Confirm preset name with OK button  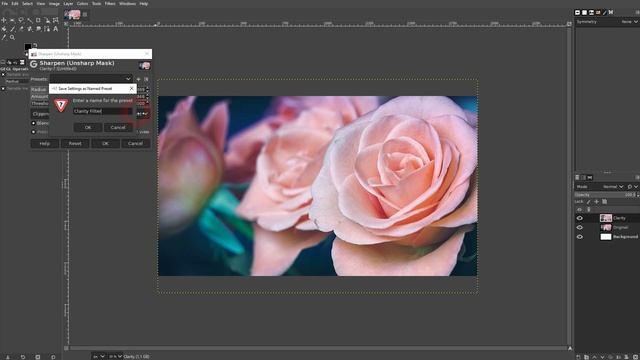coord(88,127)
